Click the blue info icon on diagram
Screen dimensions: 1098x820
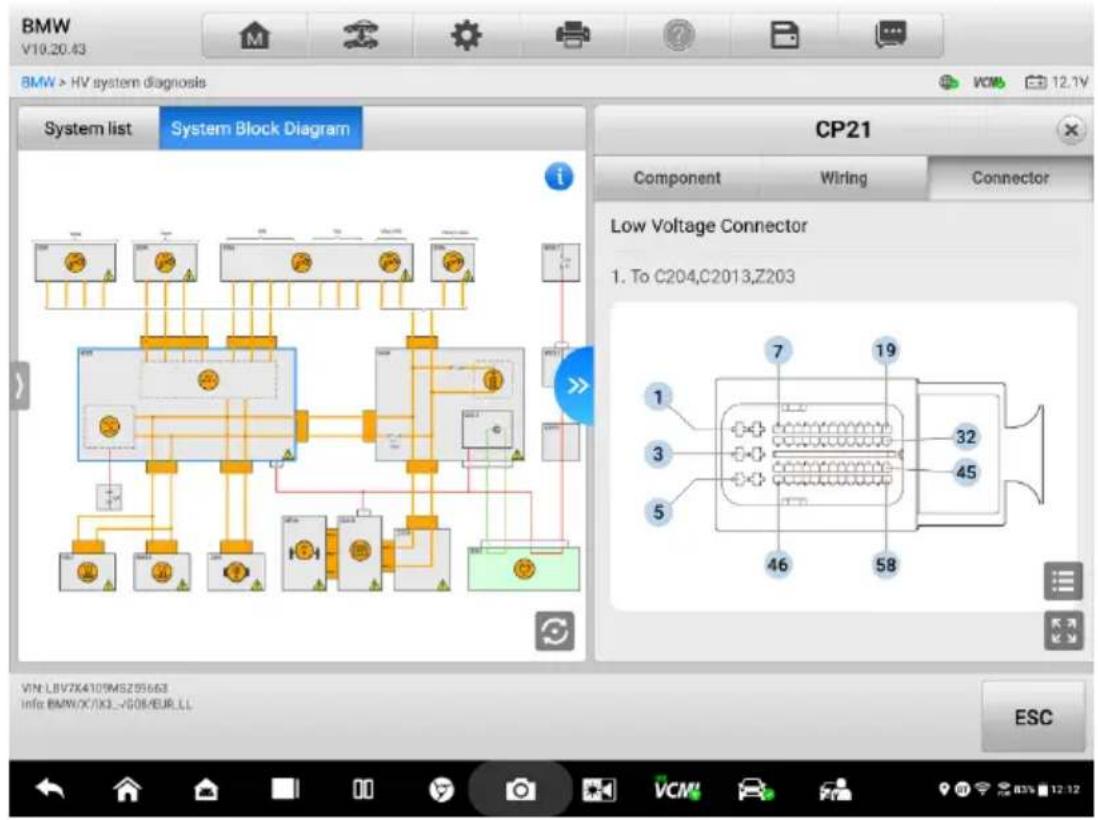click(x=559, y=176)
